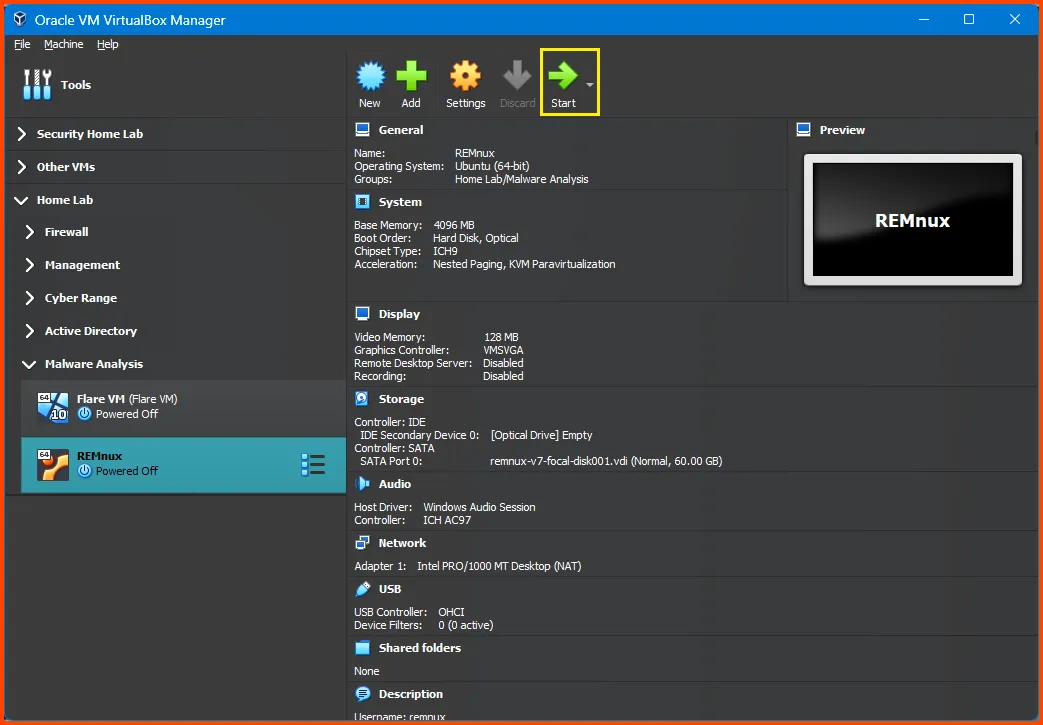This screenshot has height=725, width=1043.
Task: Open the File menu
Action: coord(22,44)
